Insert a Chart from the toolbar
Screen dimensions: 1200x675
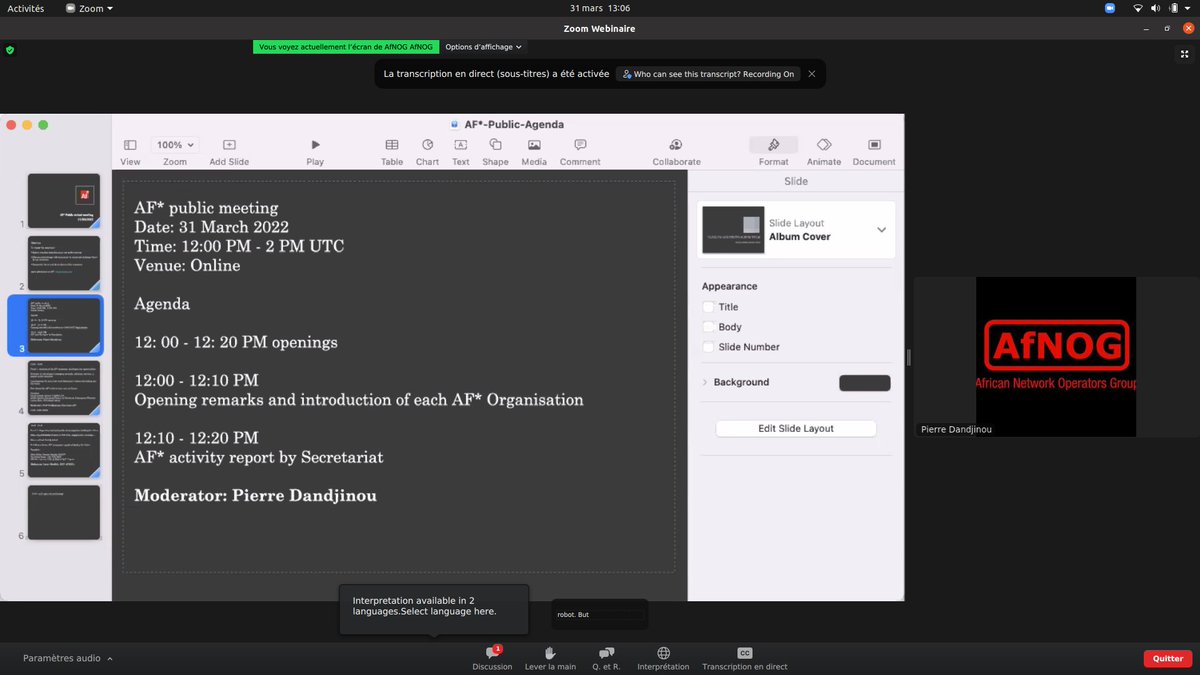pos(427,145)
